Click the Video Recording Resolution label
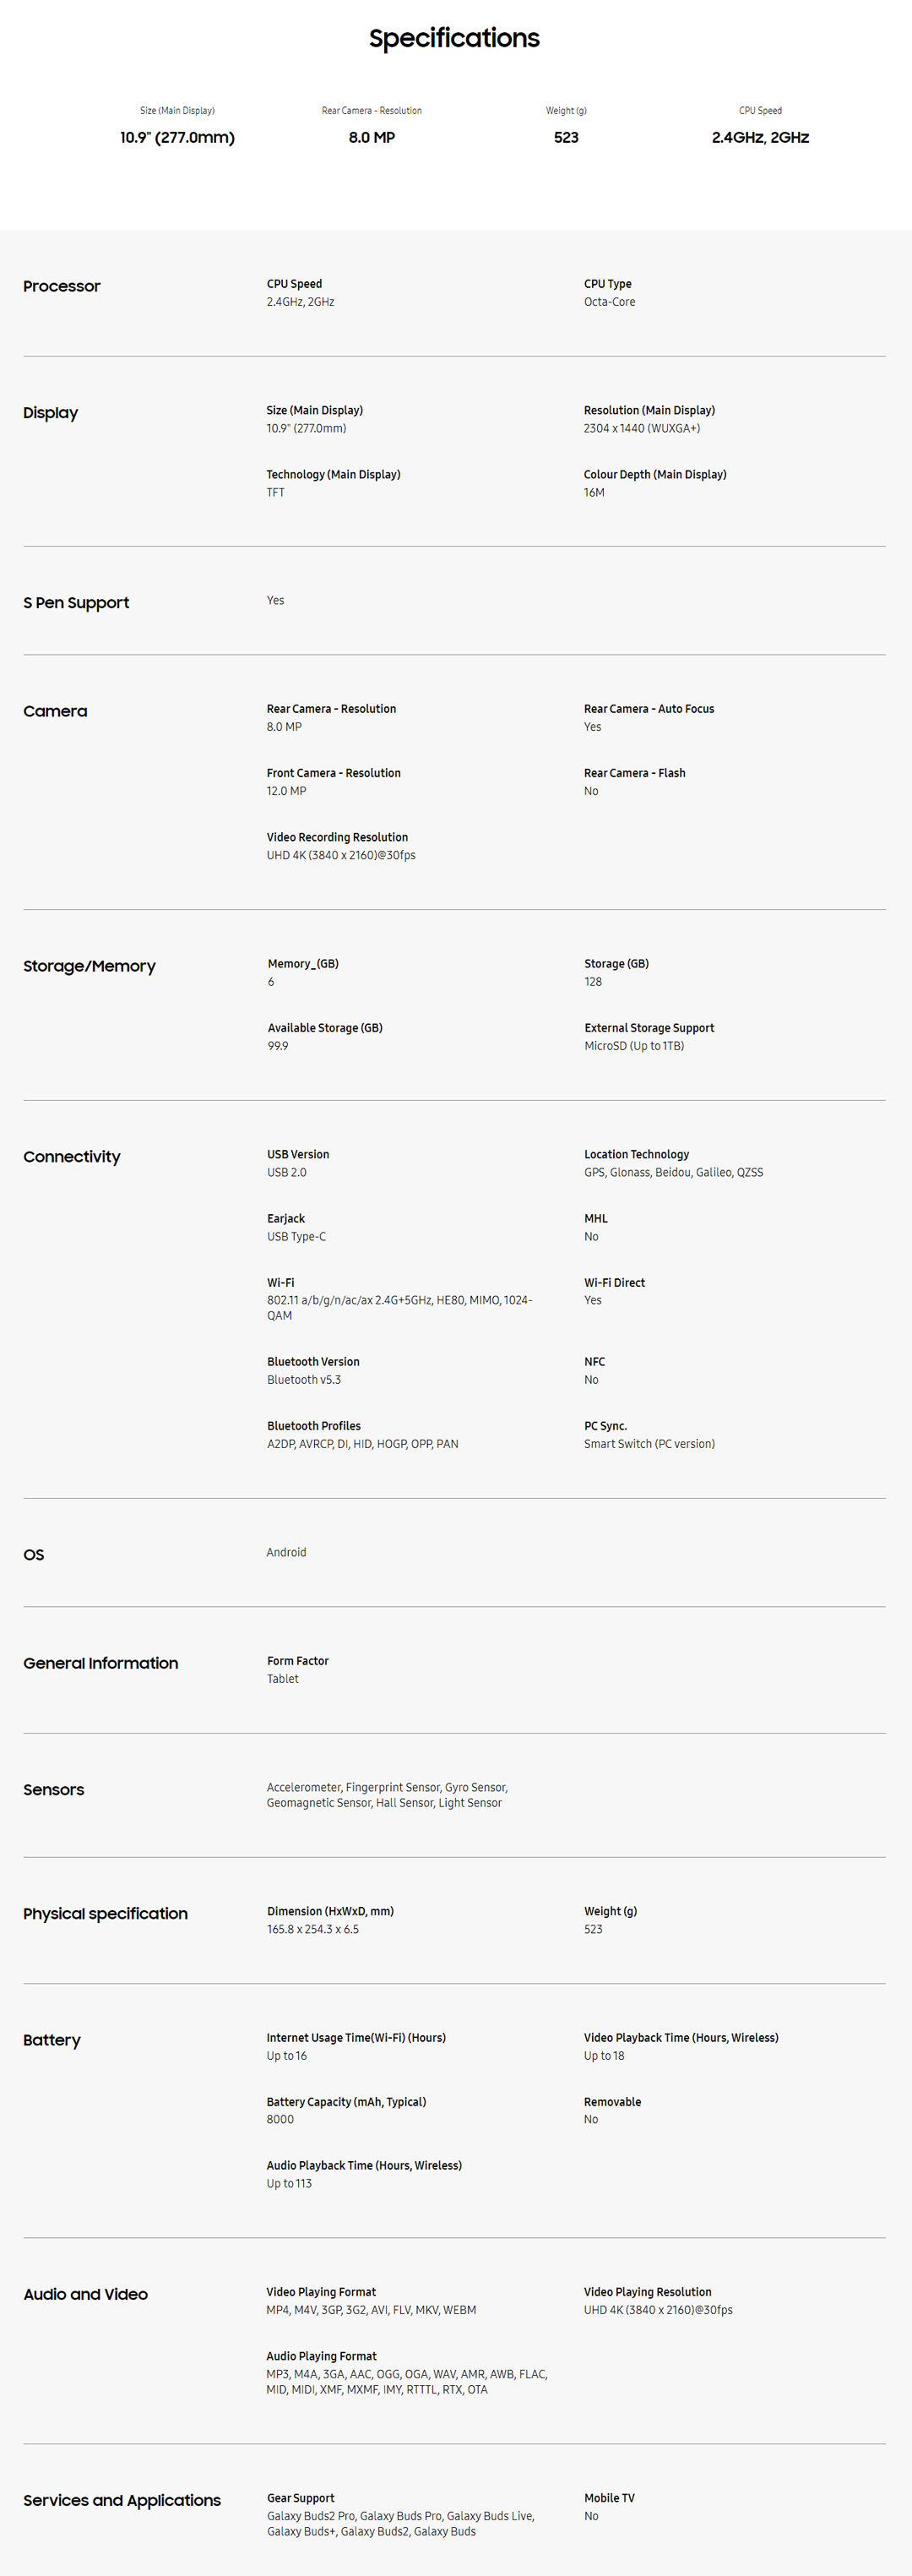 click(x=337, y=837)
